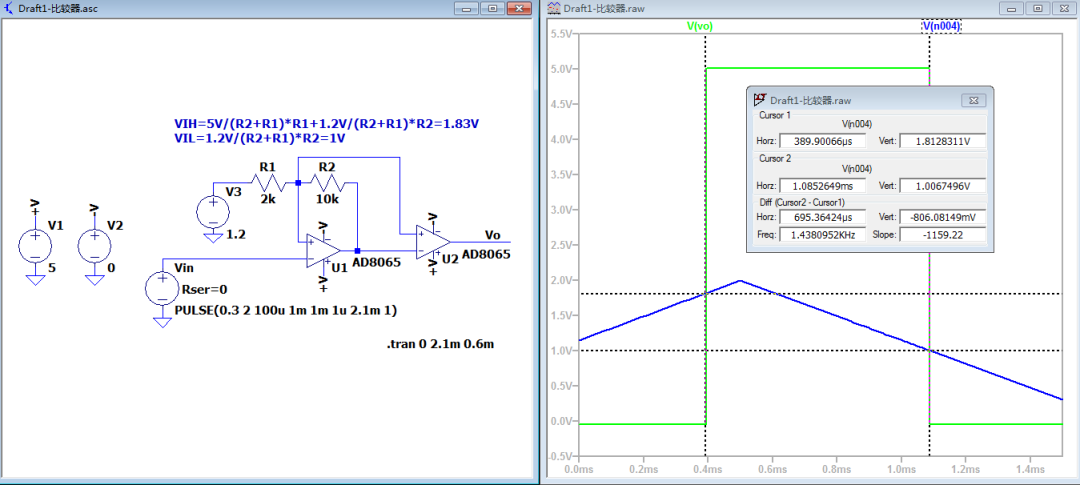Select the V1 voltage source symbol

click(x=33, y=246)
